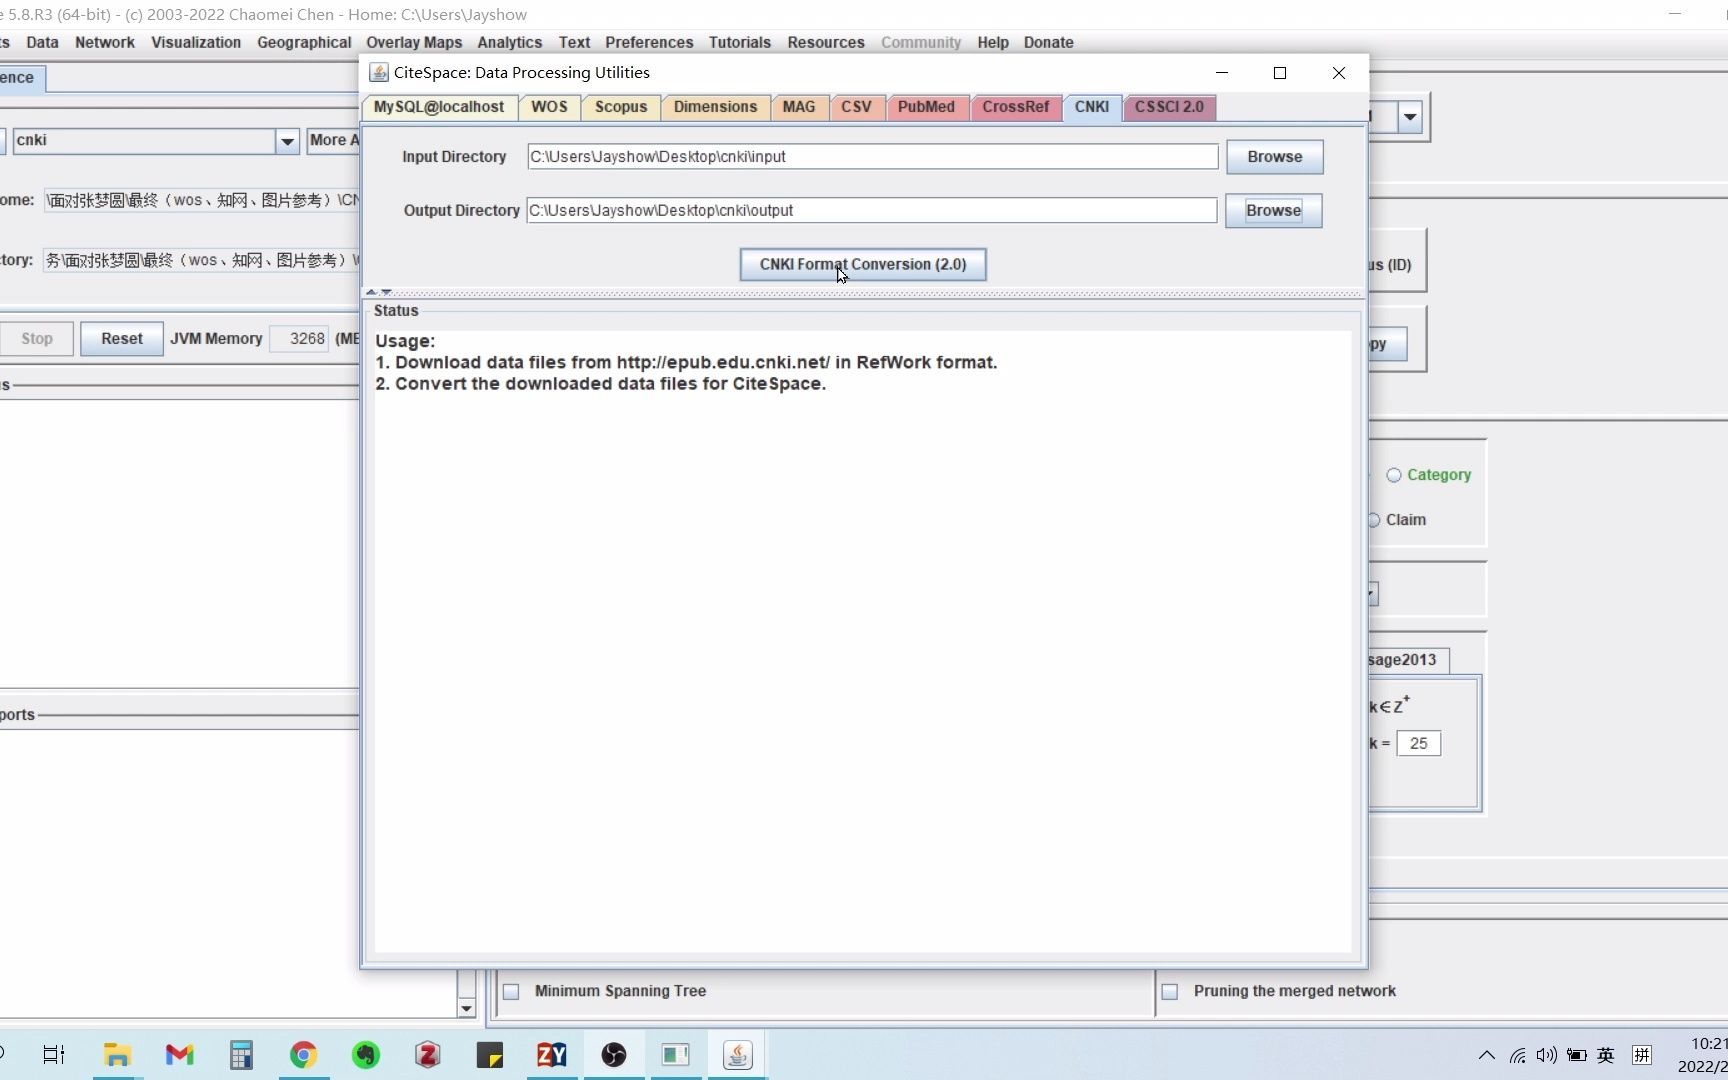Screen dimensions: 1728x1080
Task: Launch Calculator from the taskbar
Action: (241, 1054)
